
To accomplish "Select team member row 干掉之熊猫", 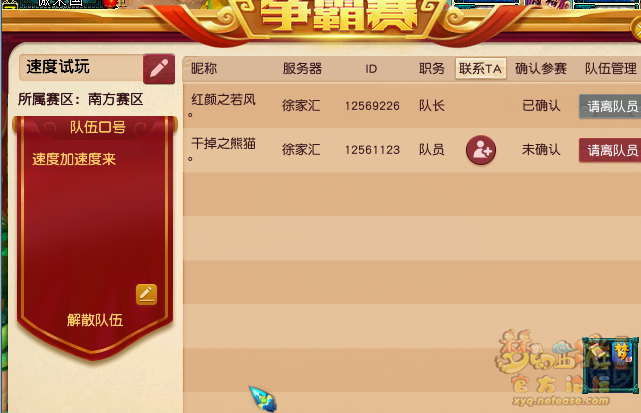I will coord(412,150).
